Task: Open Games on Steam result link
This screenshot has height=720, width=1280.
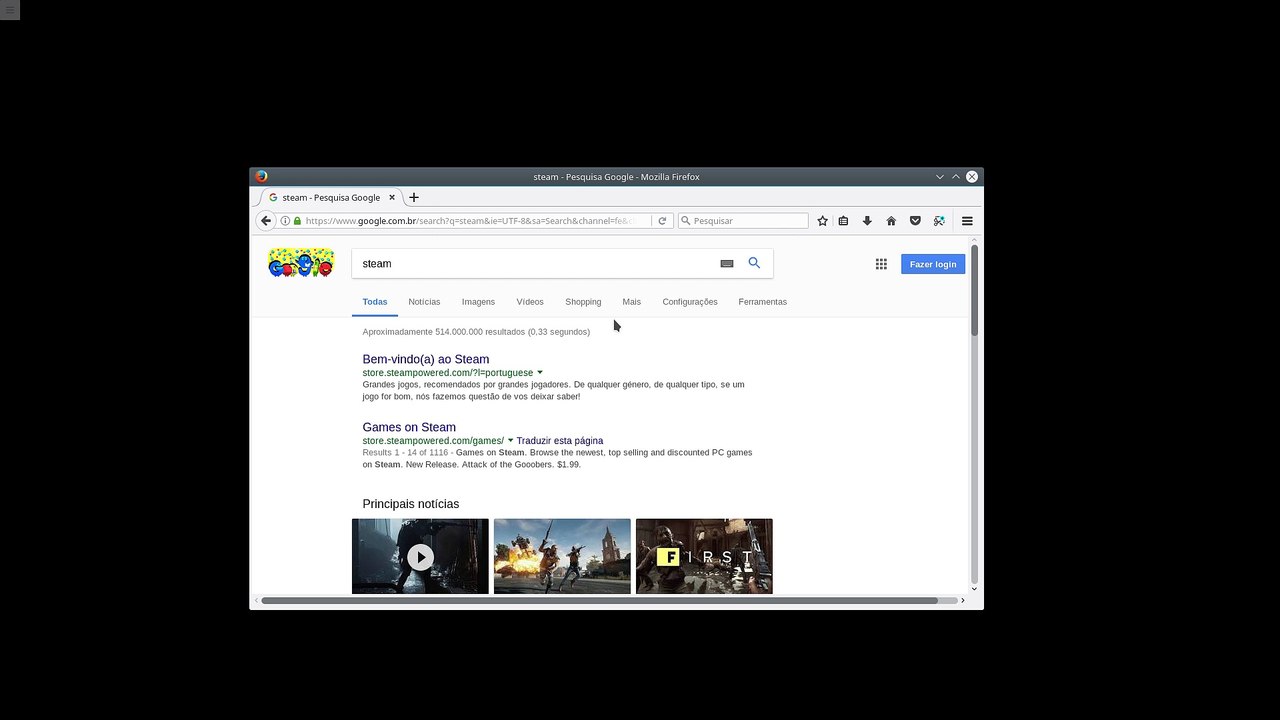Action: coord(409,427)
